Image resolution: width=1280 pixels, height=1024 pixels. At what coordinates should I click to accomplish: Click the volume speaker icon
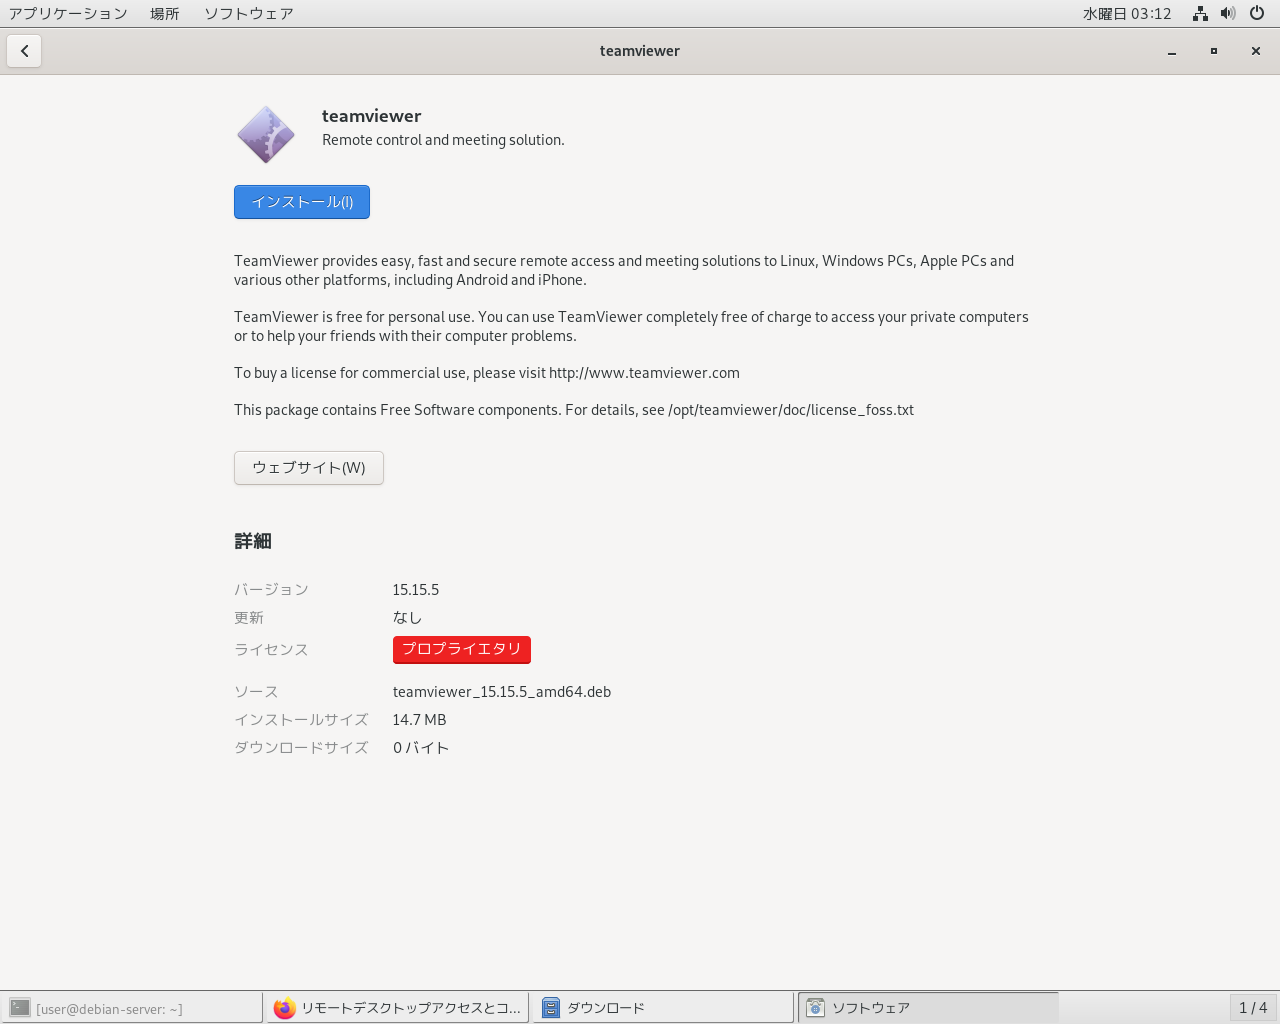click(1228, 14)
